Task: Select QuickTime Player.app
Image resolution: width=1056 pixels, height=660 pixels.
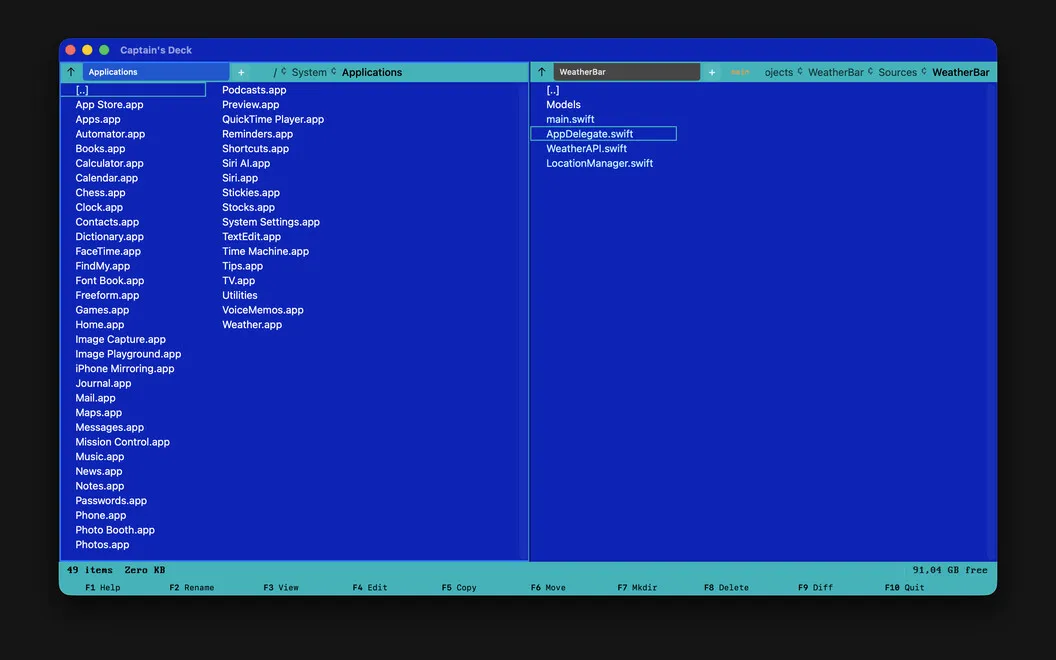Action: click(273, 119)
